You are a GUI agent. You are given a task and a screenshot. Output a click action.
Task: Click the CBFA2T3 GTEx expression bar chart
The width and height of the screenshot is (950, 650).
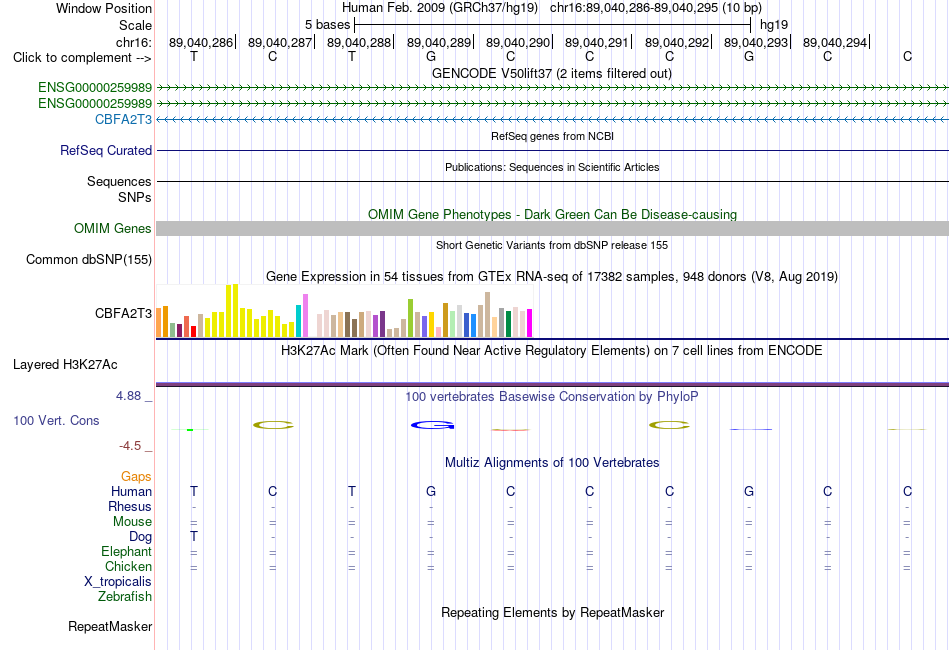[344, 311]
